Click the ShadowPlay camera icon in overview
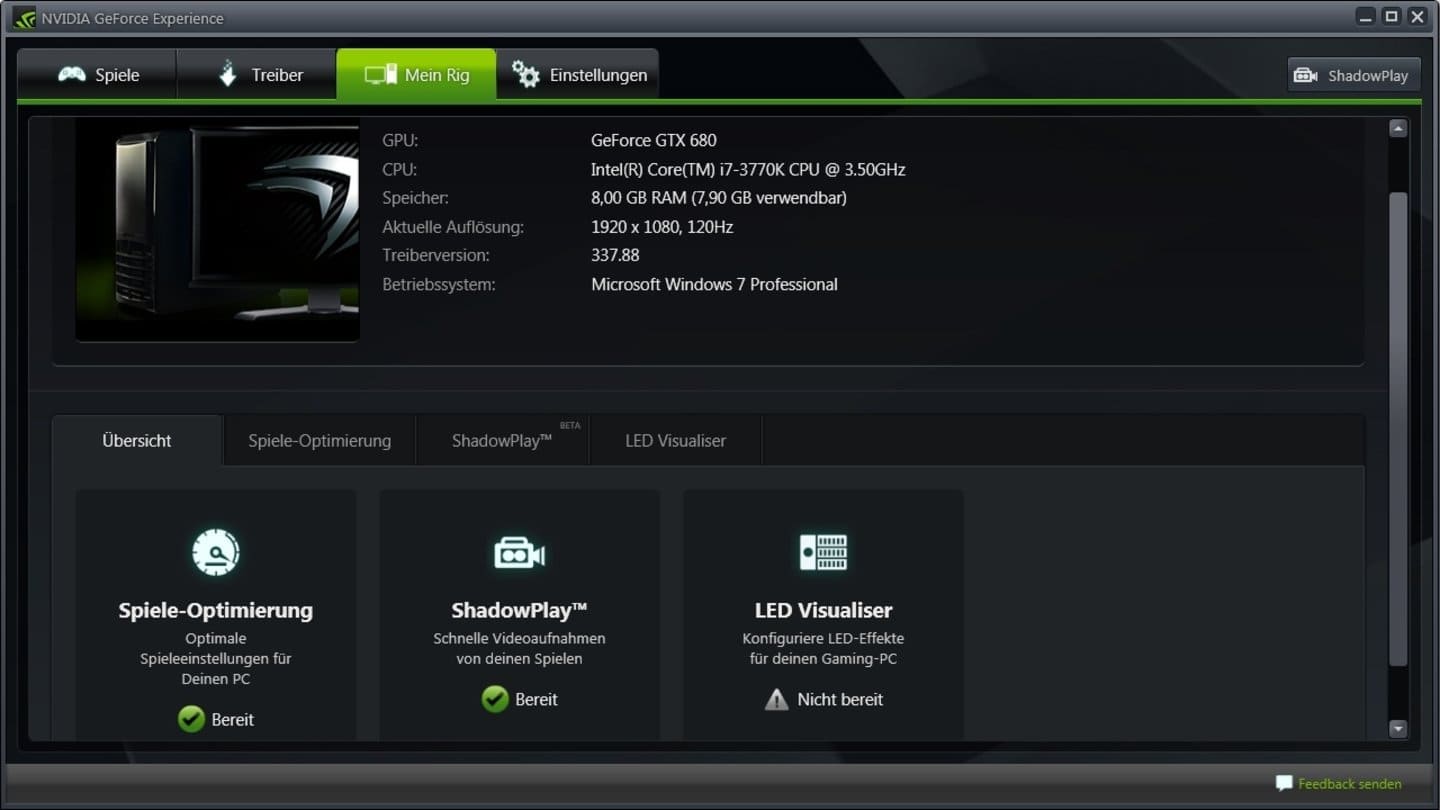1440x810 pixels. pyautogui.click(x=519, y=553)
